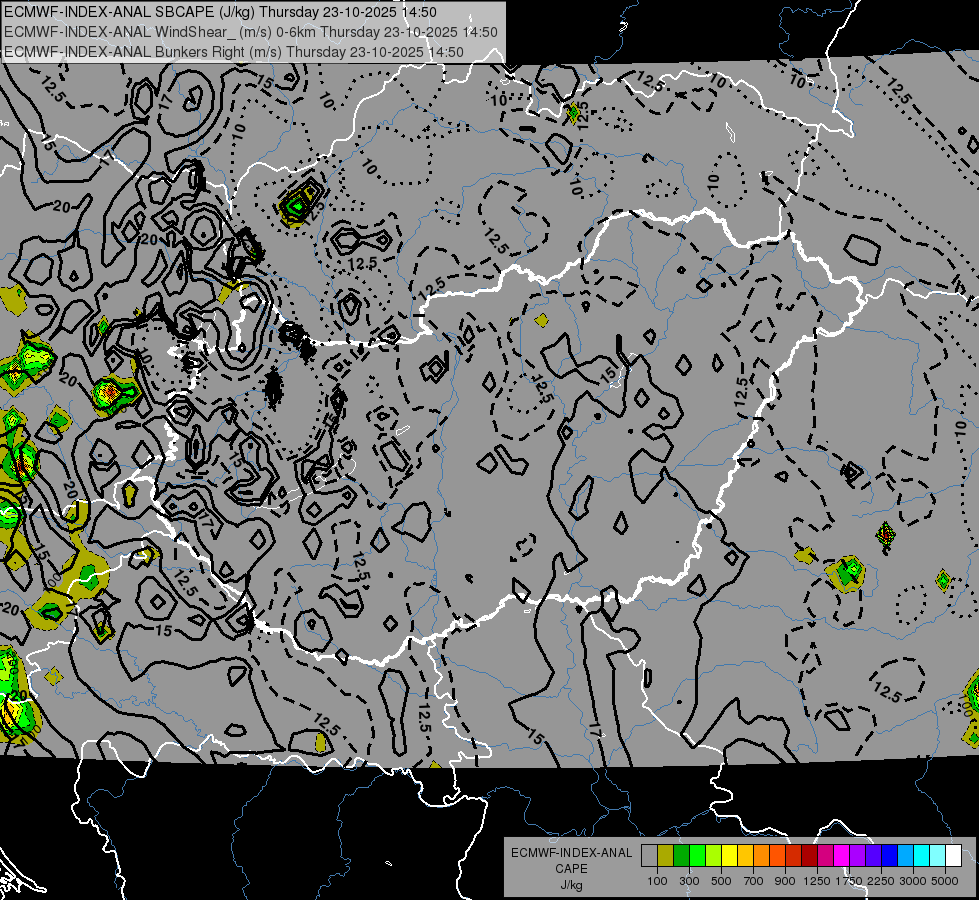Screen dimensions: 979x900
Task: Click the white swatch ending the legend
Action: tap(953, 856)
